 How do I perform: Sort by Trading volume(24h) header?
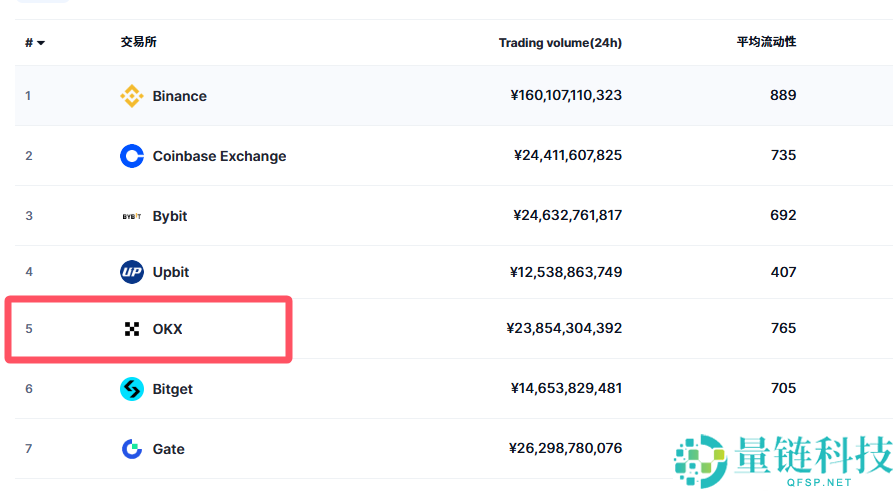560,43
